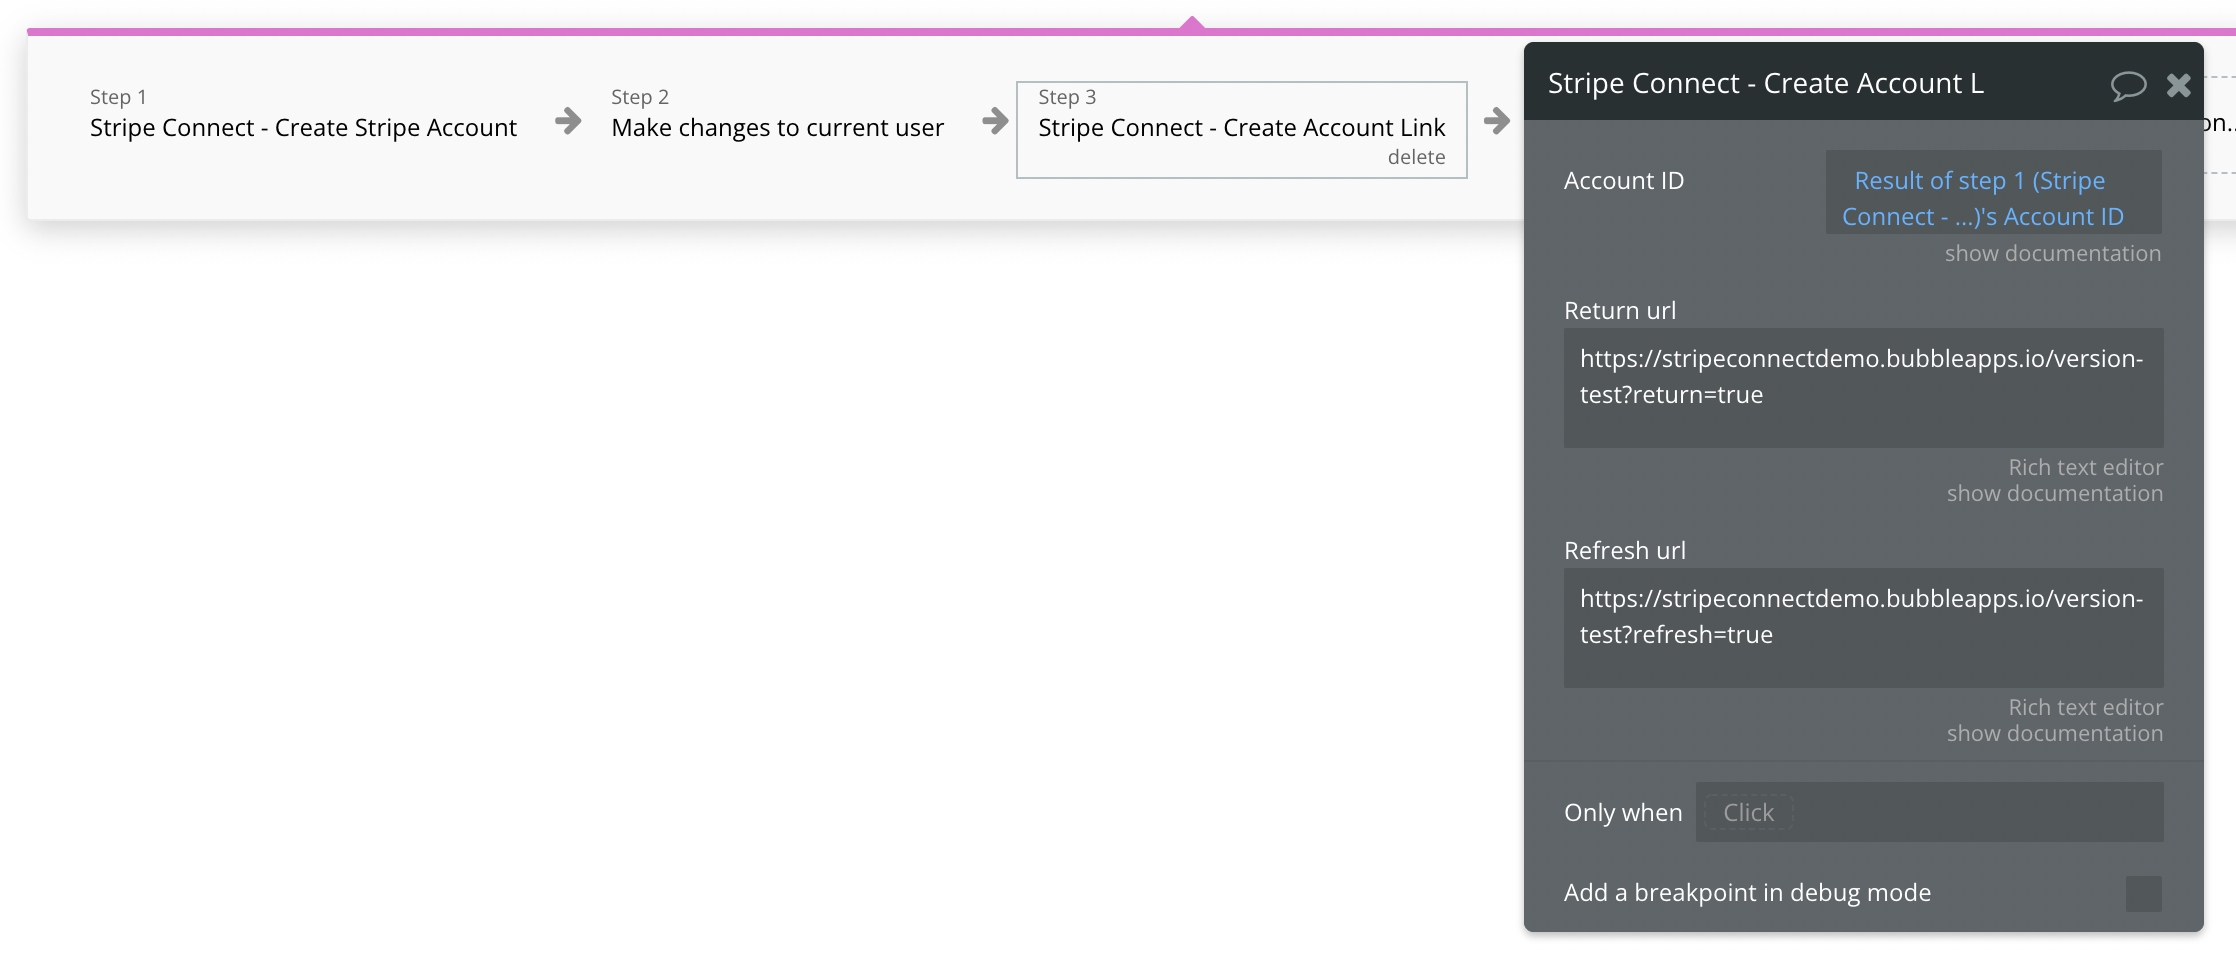Show documentation for Return url
This screenshot has width=2236, height=968.
point(2054,494)
